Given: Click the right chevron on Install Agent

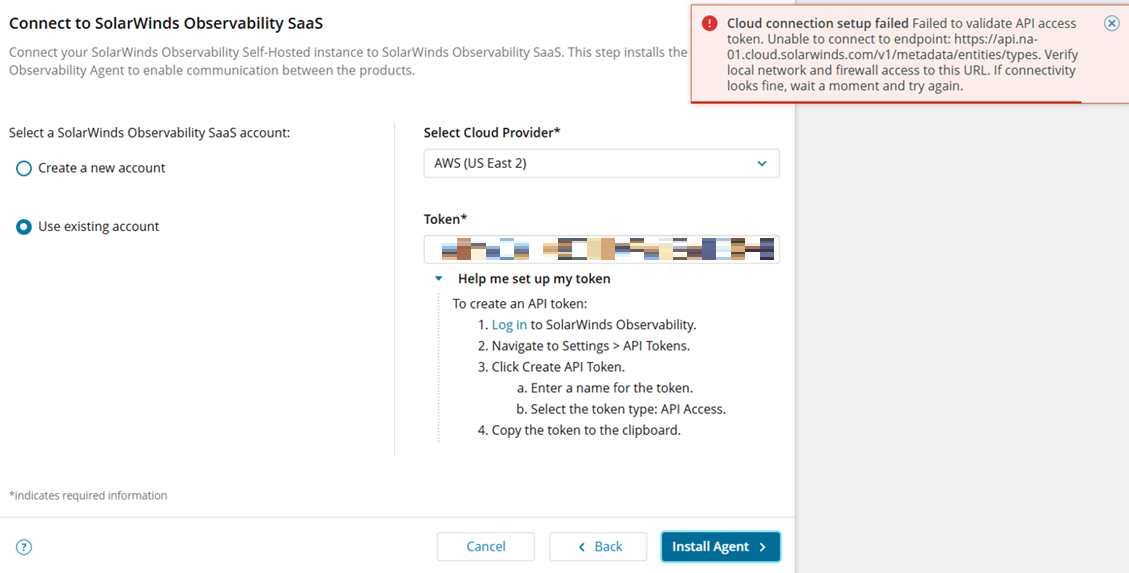Looking at the screenshot, I should (763, 547).
